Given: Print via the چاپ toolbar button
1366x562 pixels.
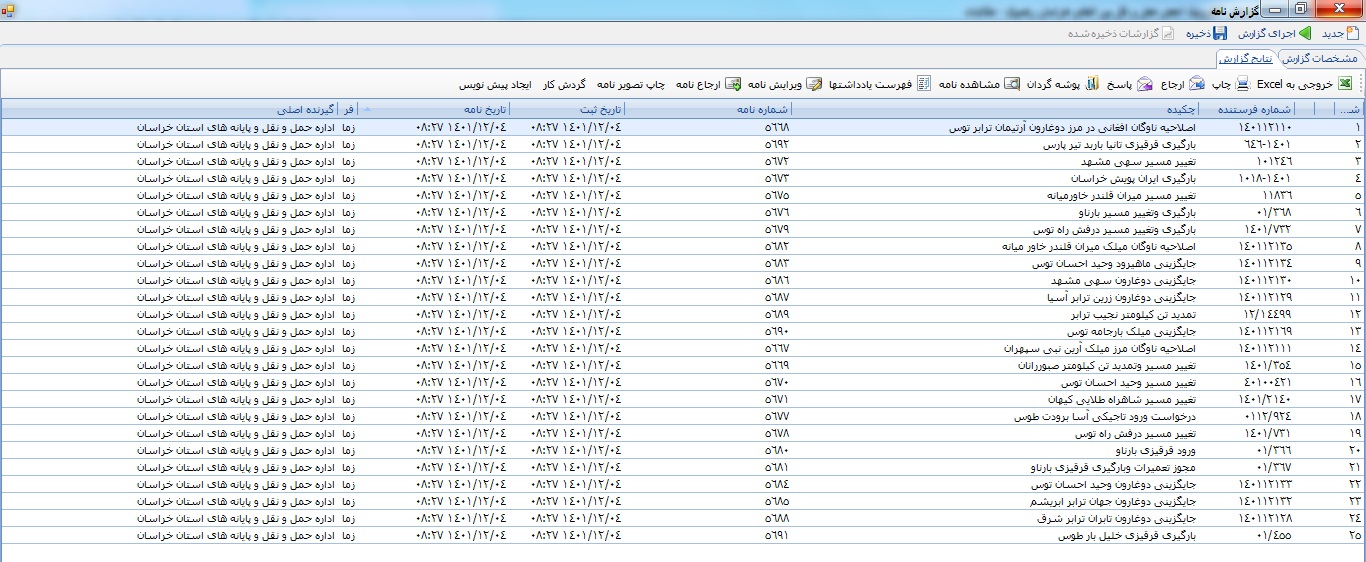Looking at the screenshot, I should tap(1230, 84).
